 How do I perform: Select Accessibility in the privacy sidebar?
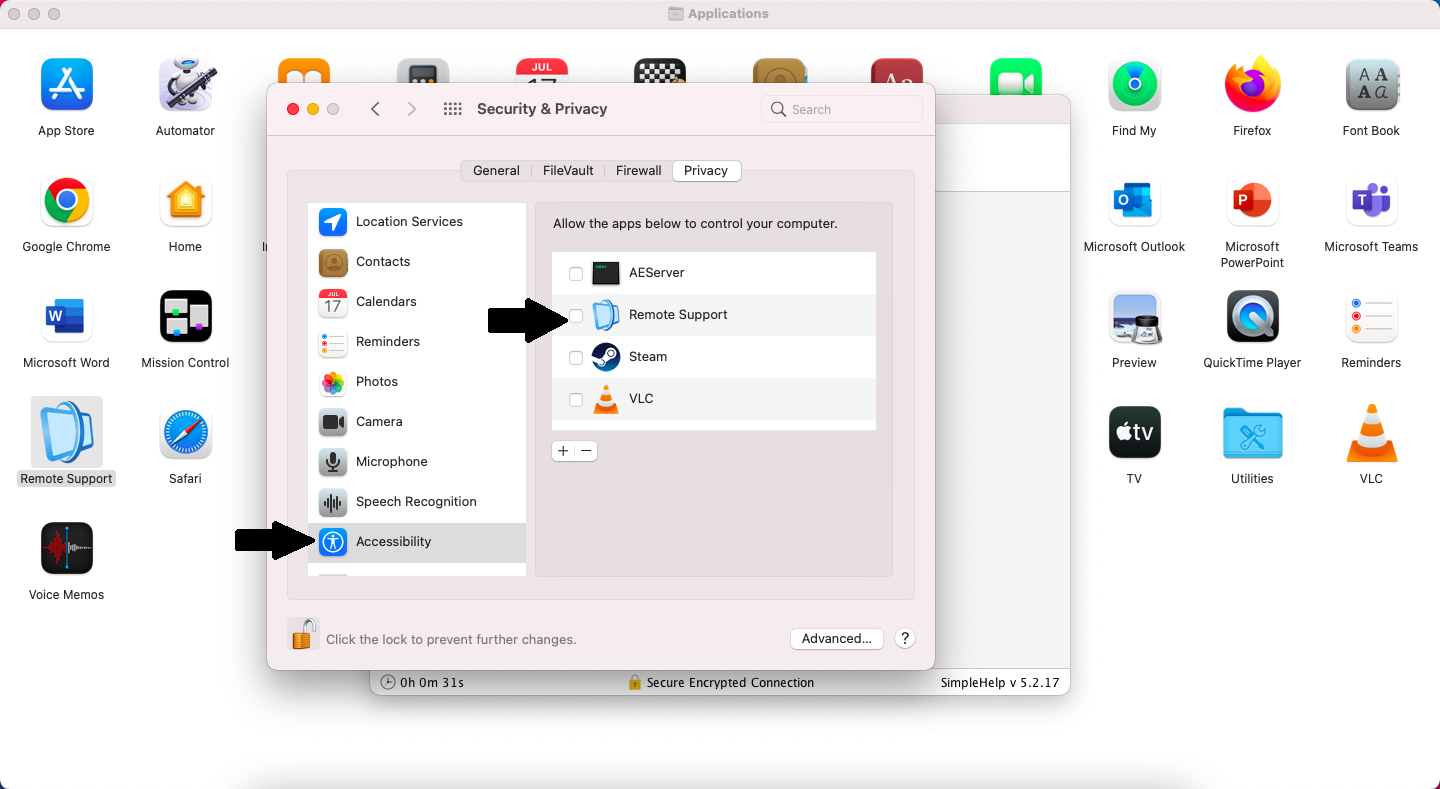[417, 542]
